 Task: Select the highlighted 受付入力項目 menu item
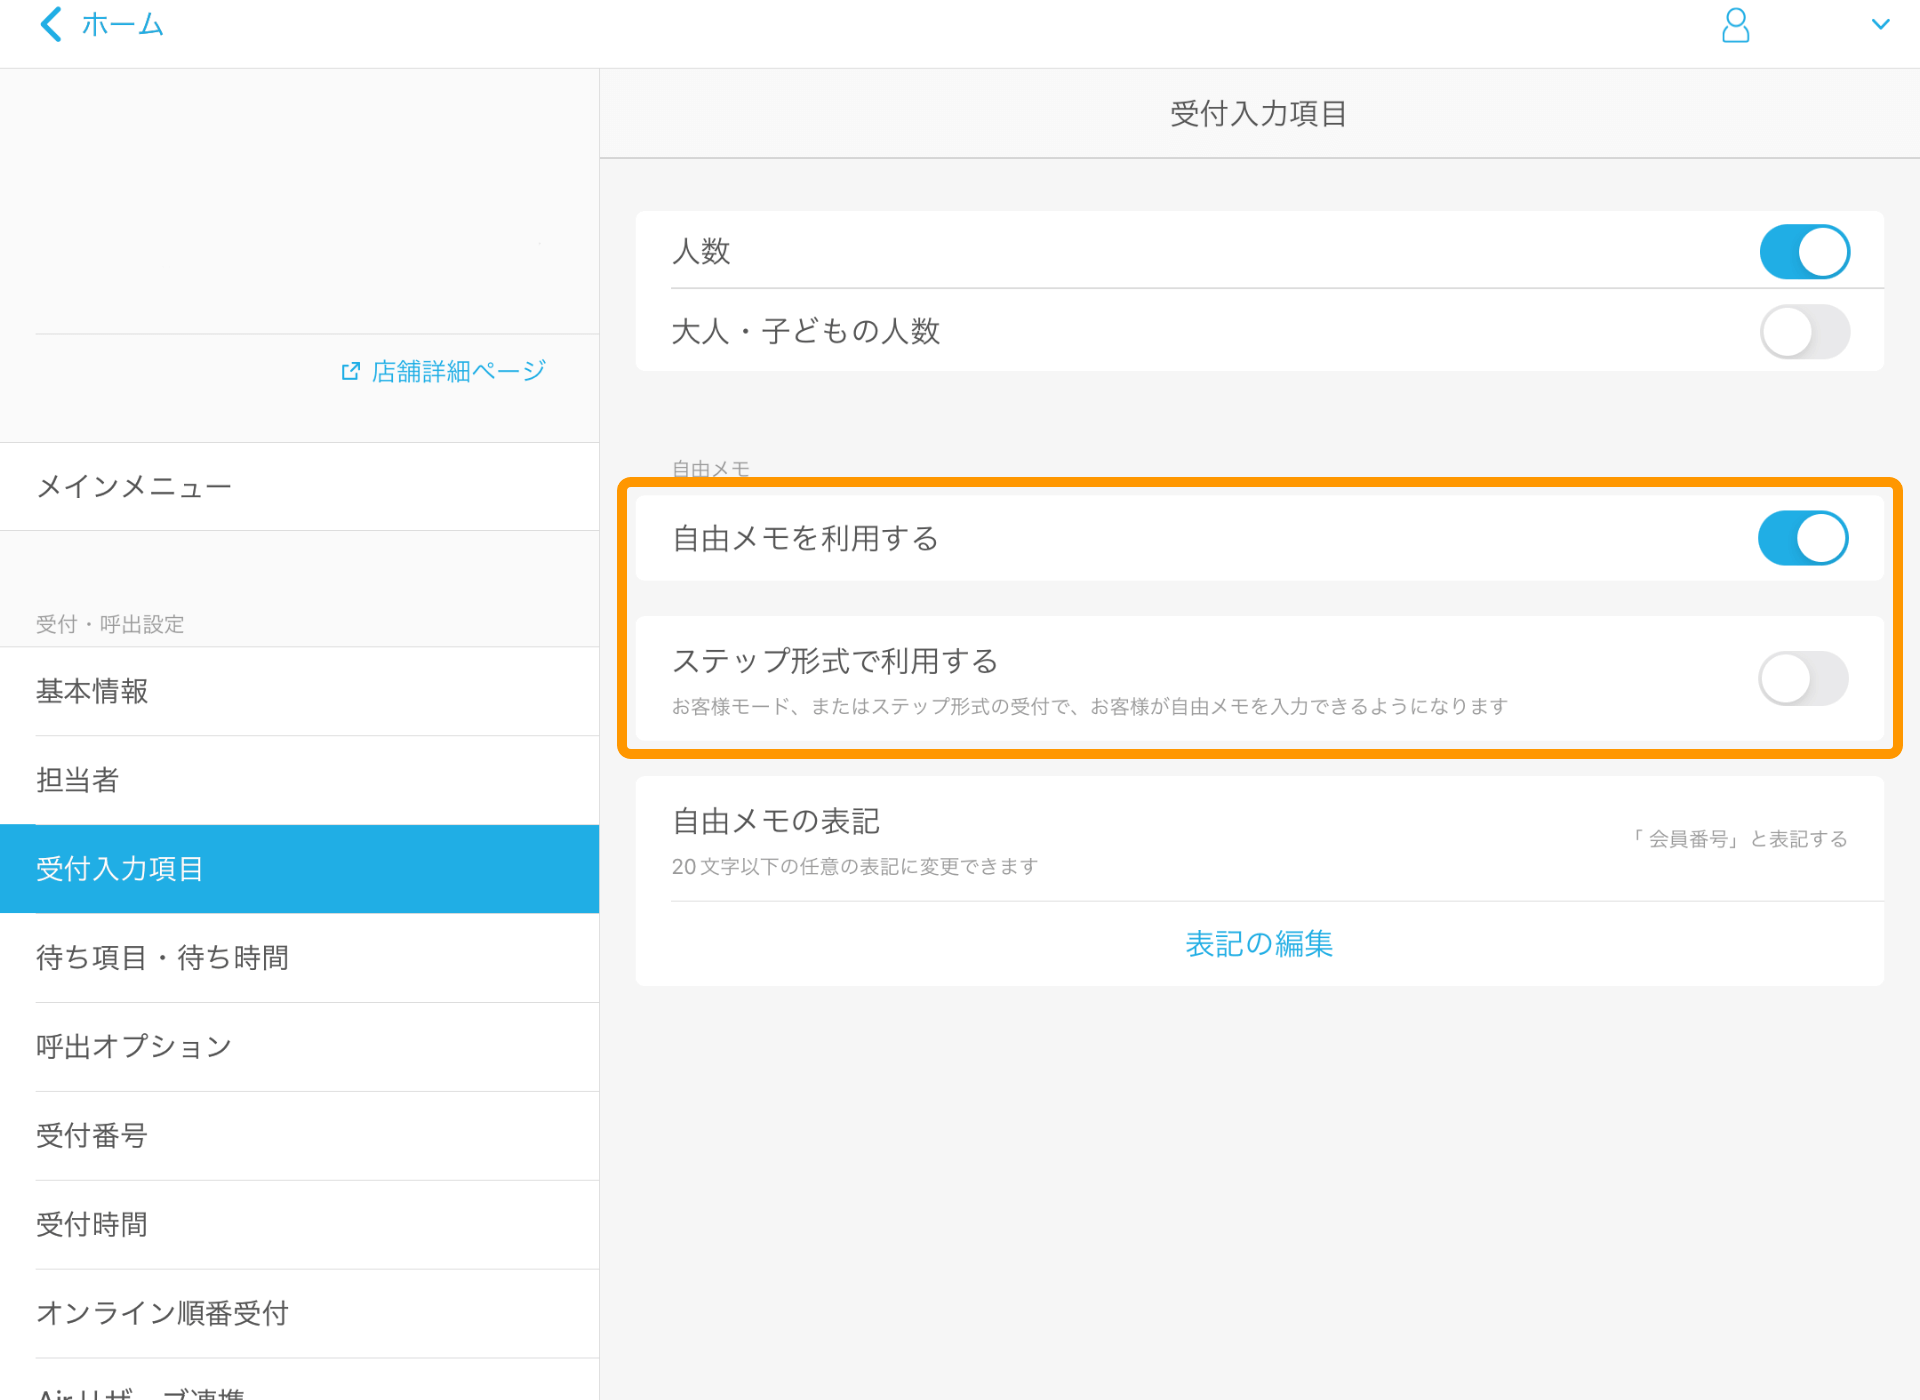pyautogui.click(x=120, y=869)
